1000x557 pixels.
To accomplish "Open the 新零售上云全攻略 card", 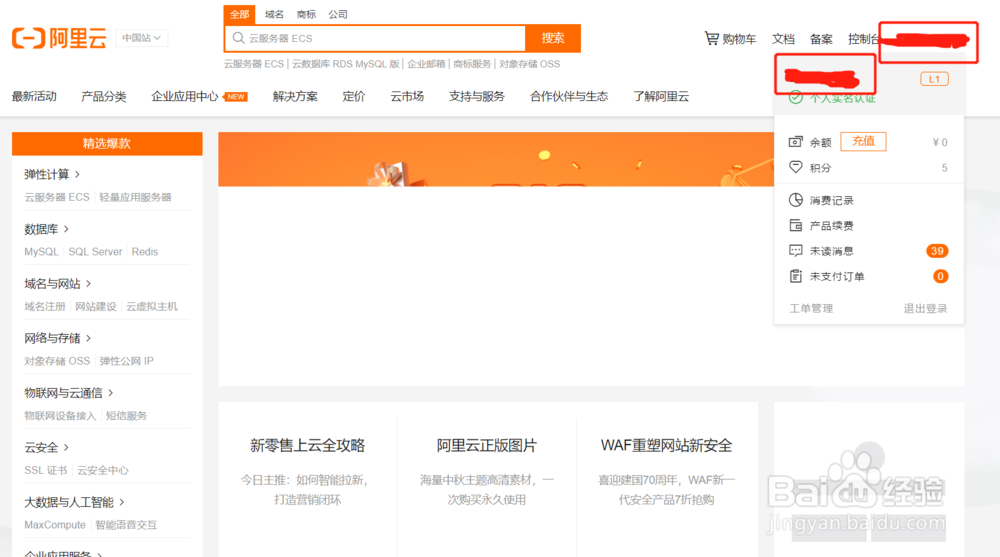I will (307, 445).
